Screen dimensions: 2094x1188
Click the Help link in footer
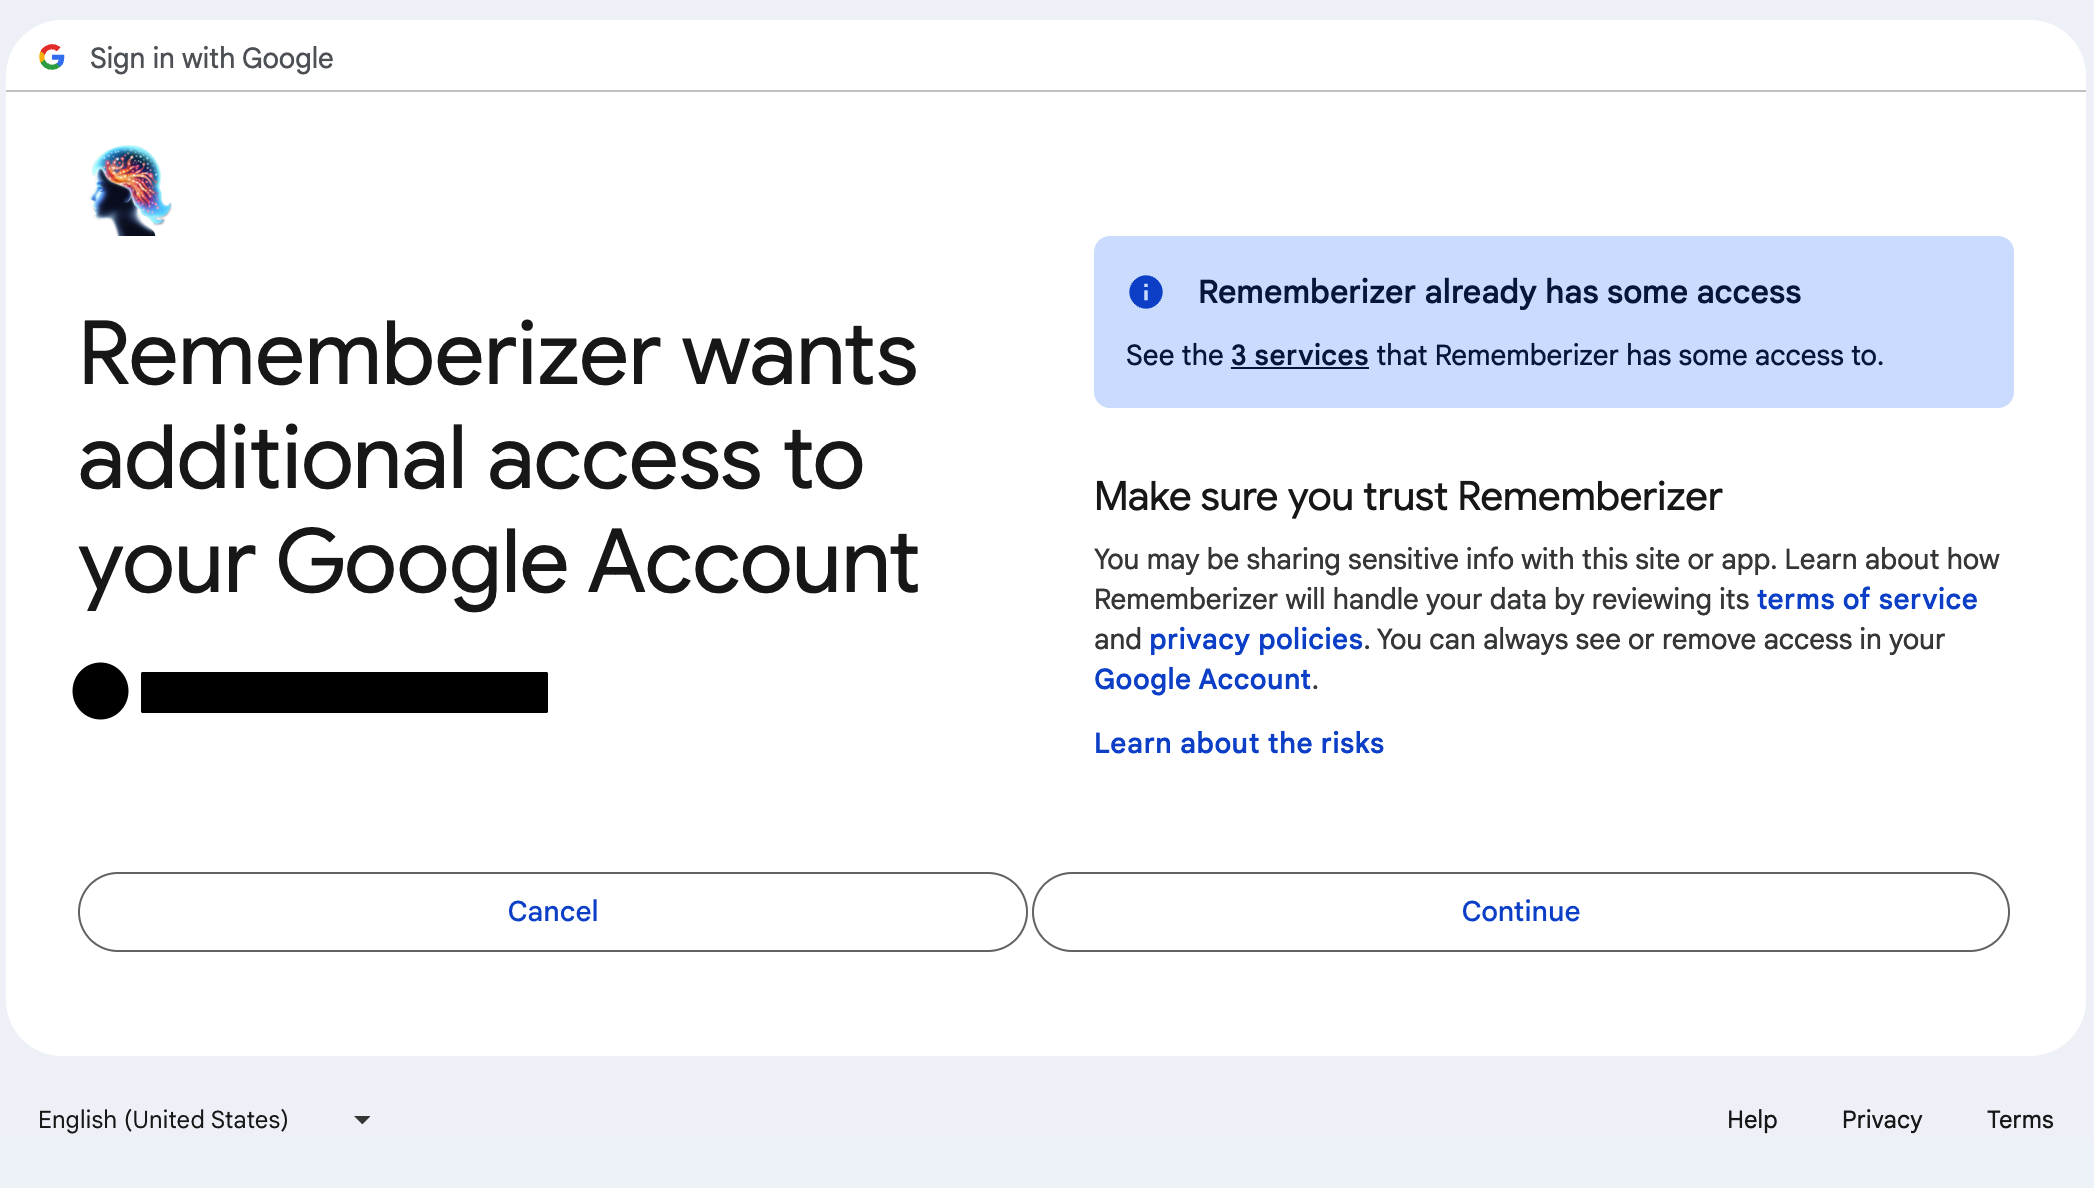click(1751, 1119)
